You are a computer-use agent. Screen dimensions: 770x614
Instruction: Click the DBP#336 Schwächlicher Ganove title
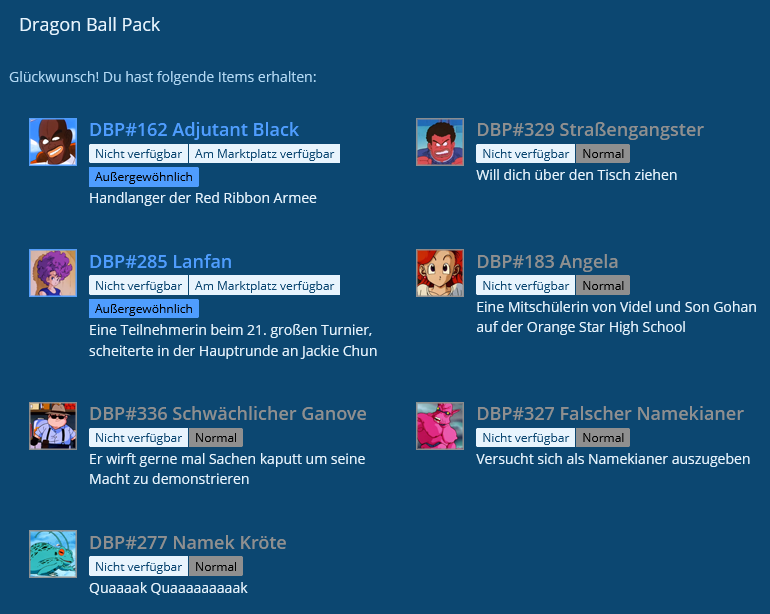click(228, 414)
